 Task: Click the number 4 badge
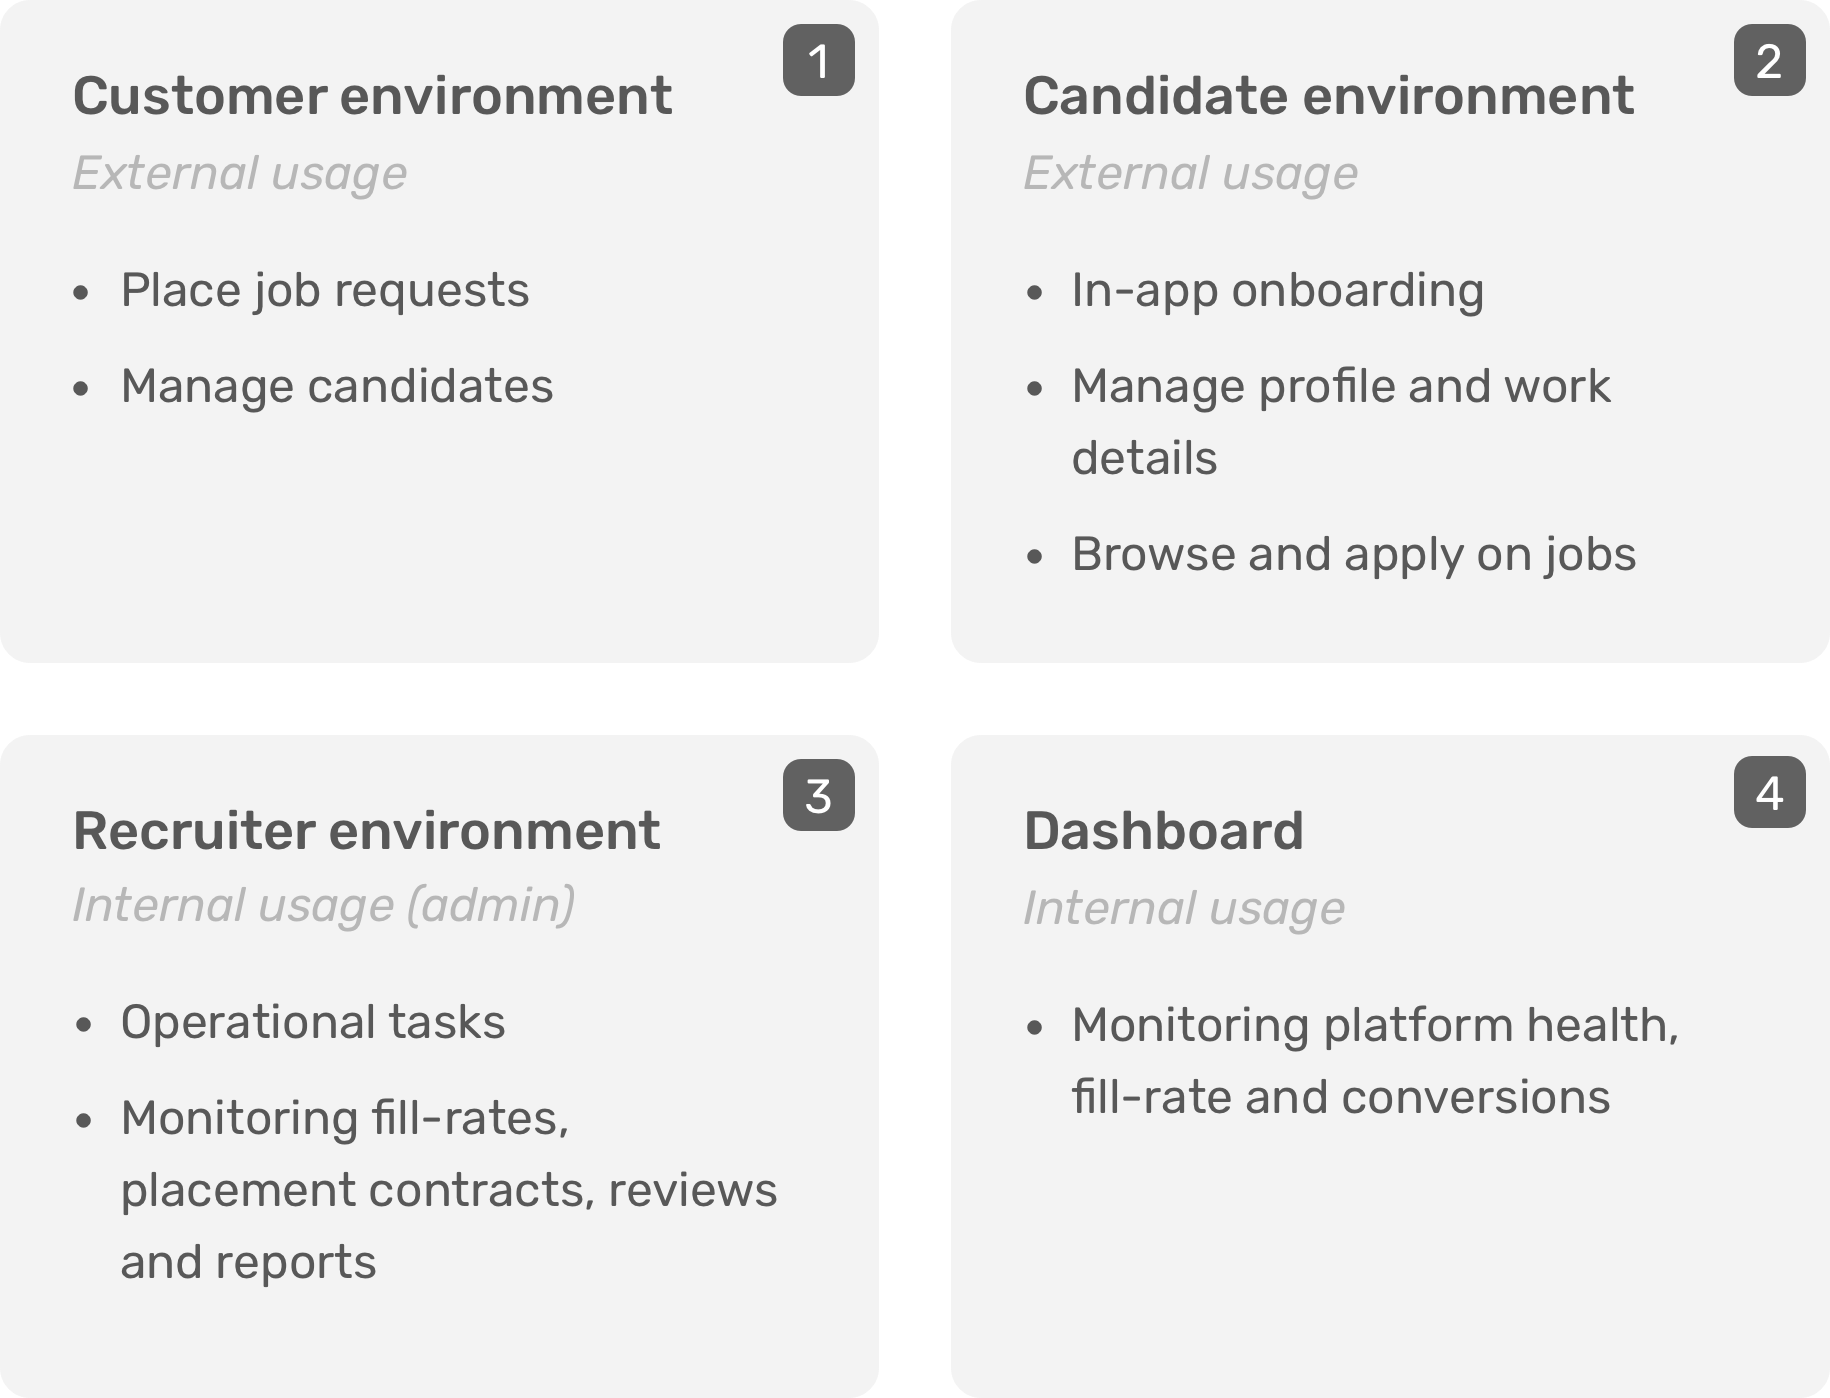(x=1769, y=792)
